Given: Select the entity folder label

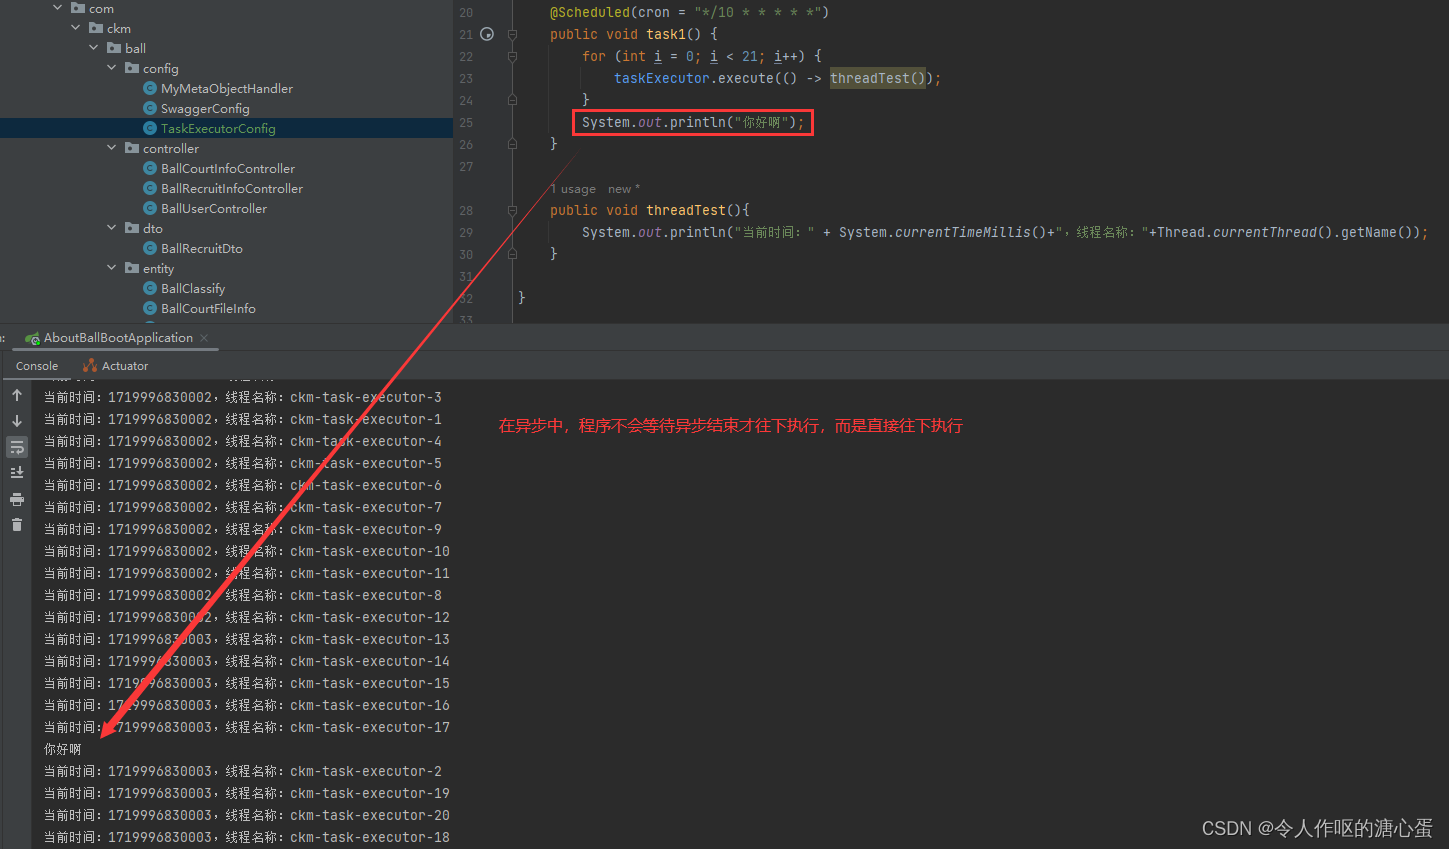Looking at the screenshot, I should 158,268.
